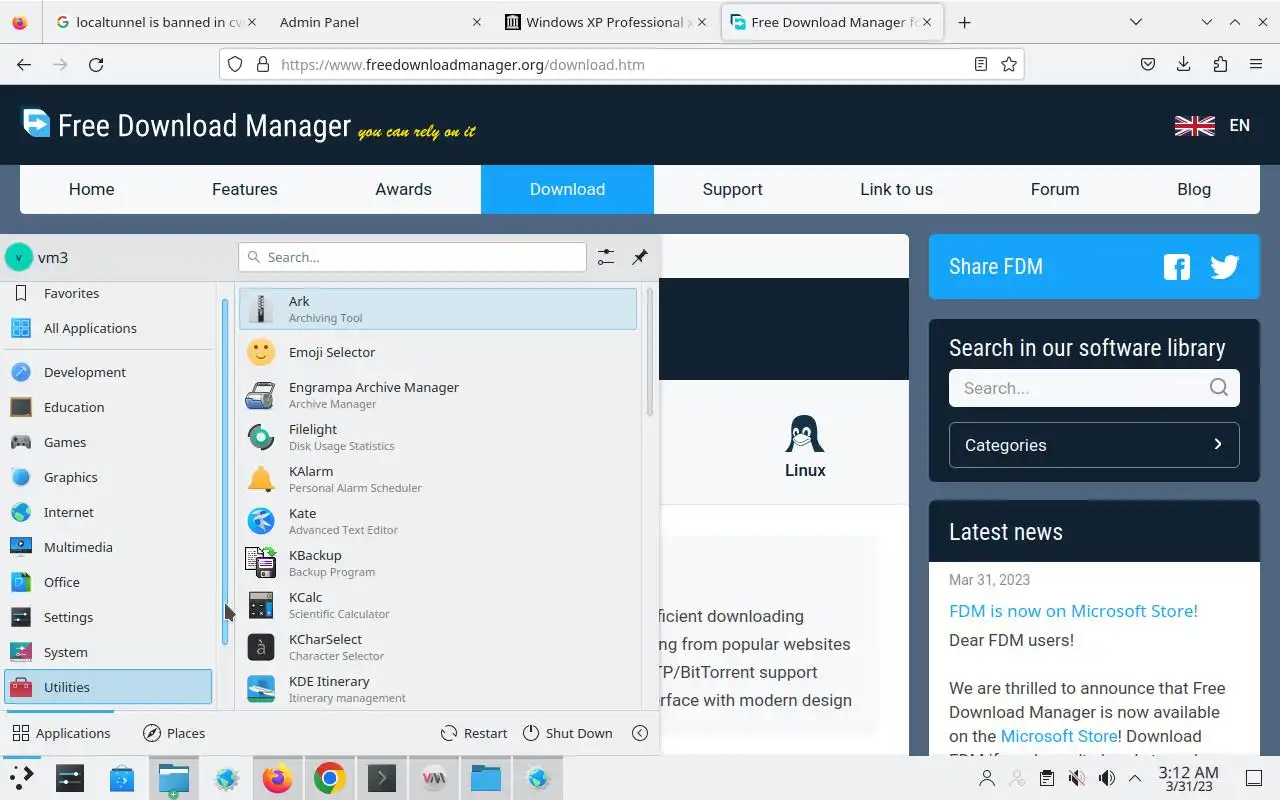Screen dimensions: 1280x800
Task: Open the Forum page in the site navigation
Action: point(1055,189)
